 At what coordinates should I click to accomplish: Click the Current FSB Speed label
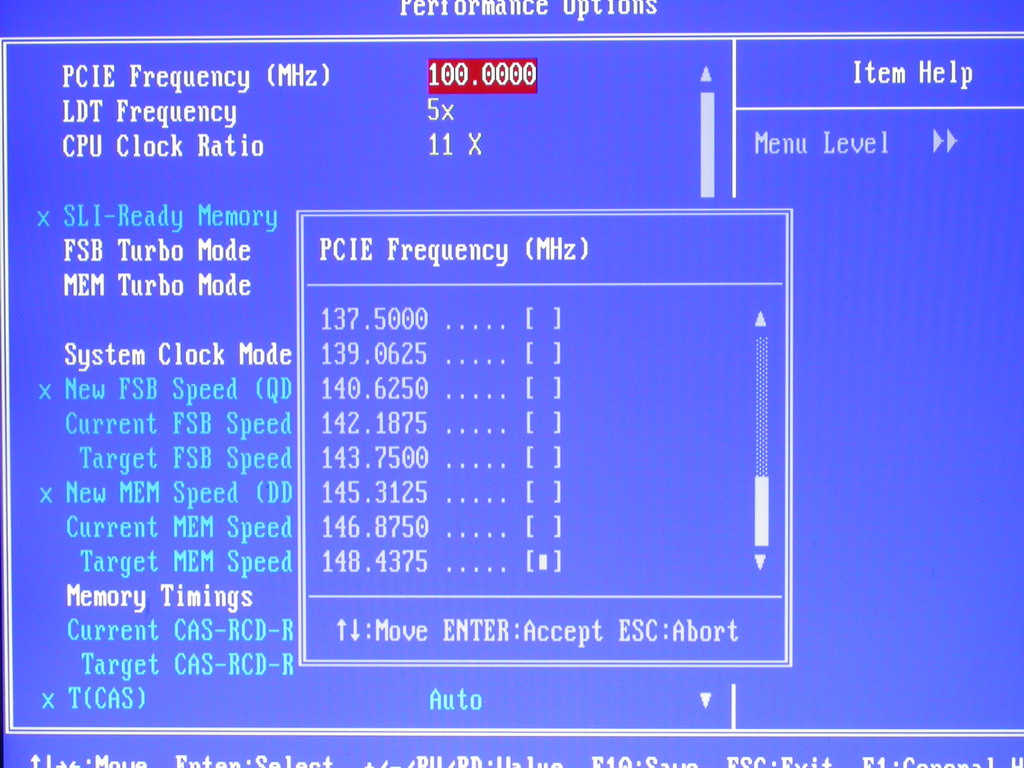[x=178, y=424]
